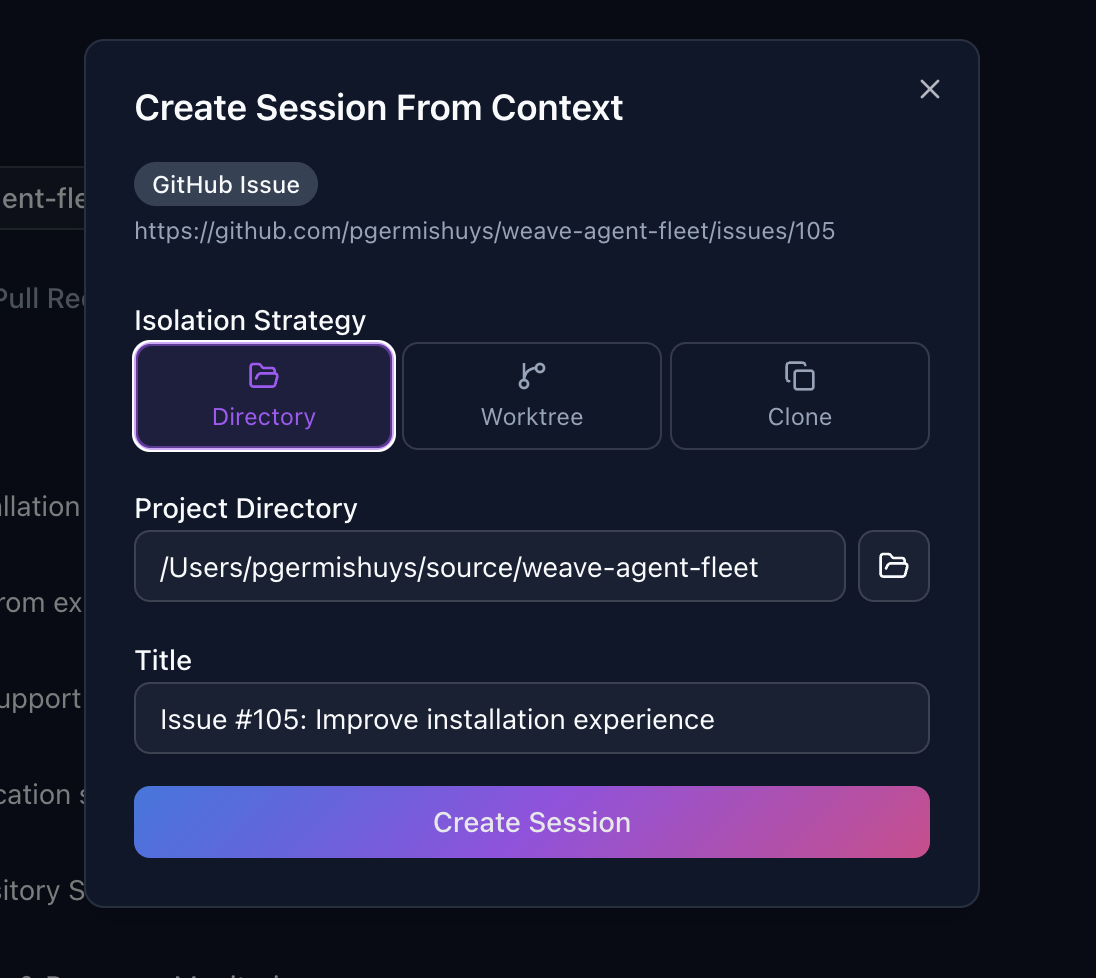Click the title text mentioning installation experience

click(435, 719)
